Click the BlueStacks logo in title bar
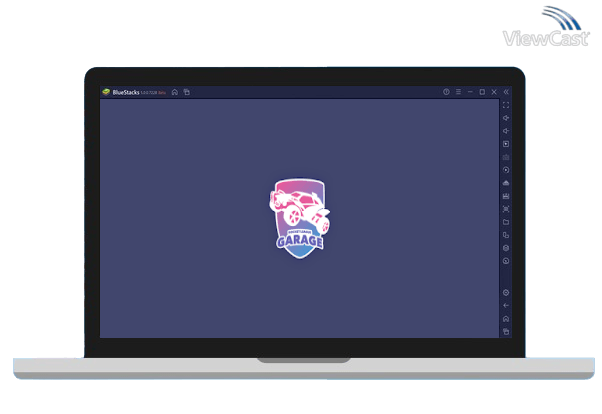Screen dimensions: 602x414 (x=105, y=92)
